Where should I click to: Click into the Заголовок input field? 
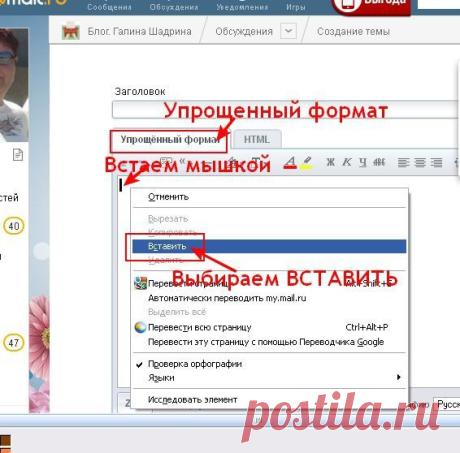286,109
